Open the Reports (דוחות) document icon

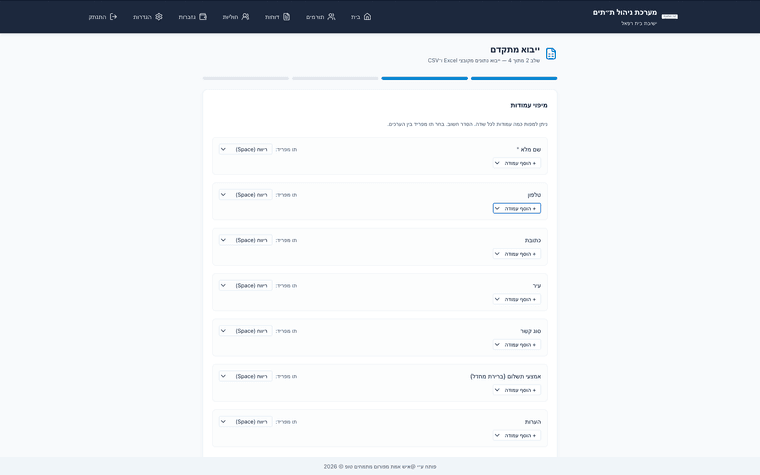tap(286, 17)
